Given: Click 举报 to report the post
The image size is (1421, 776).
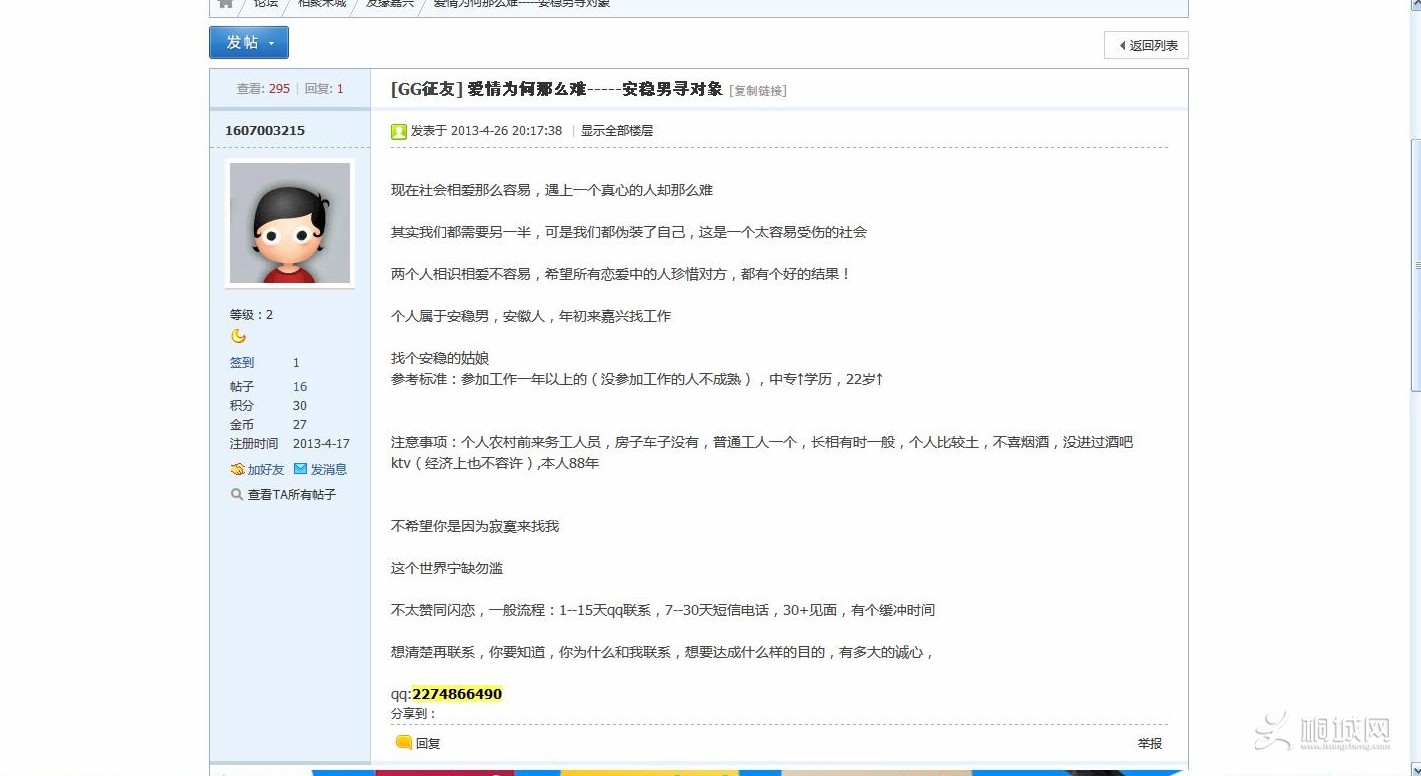Looking at the screenshot, I should (1149, 743).
